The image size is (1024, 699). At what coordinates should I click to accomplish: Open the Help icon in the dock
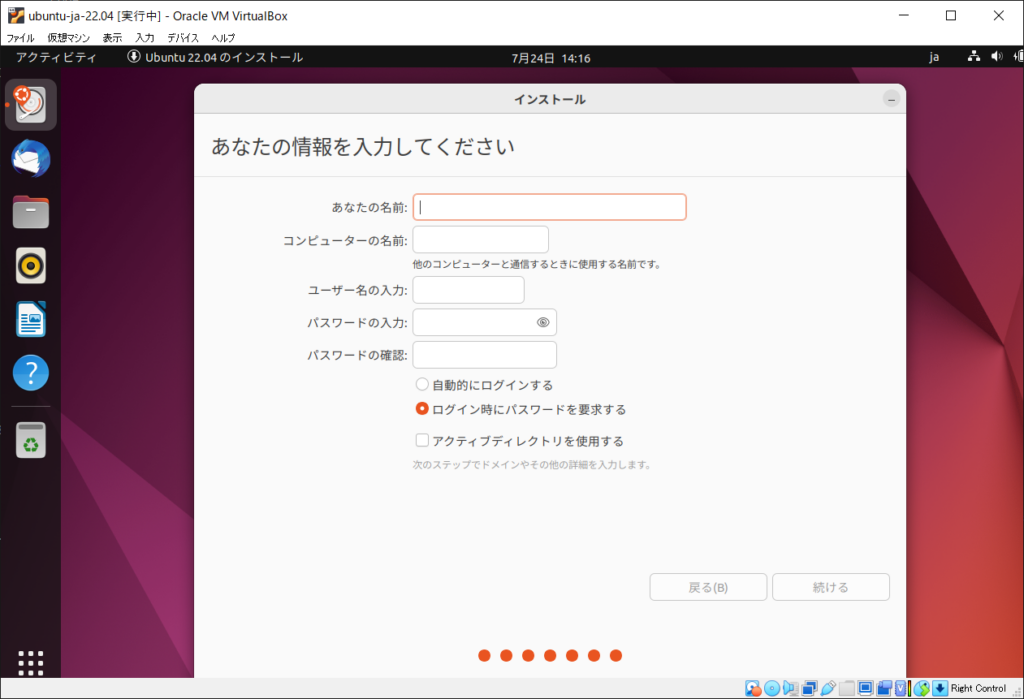click(x=31, y=373)
